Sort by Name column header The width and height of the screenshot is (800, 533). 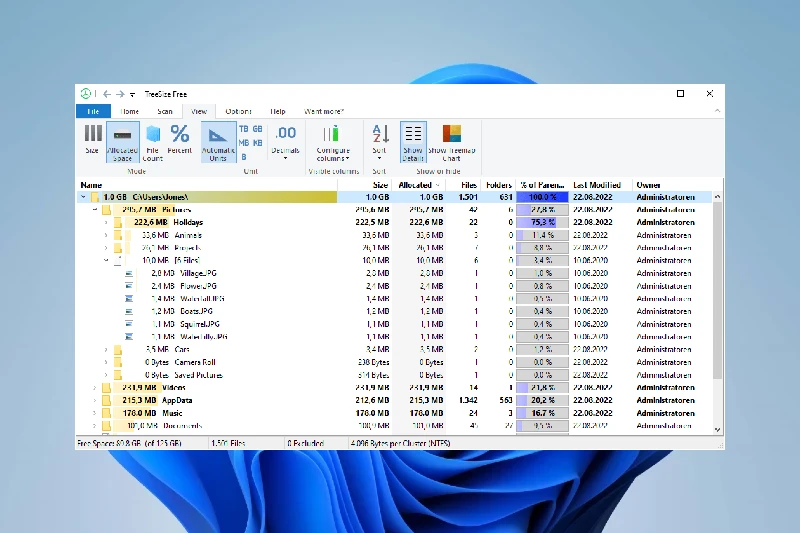pos(207,185)
